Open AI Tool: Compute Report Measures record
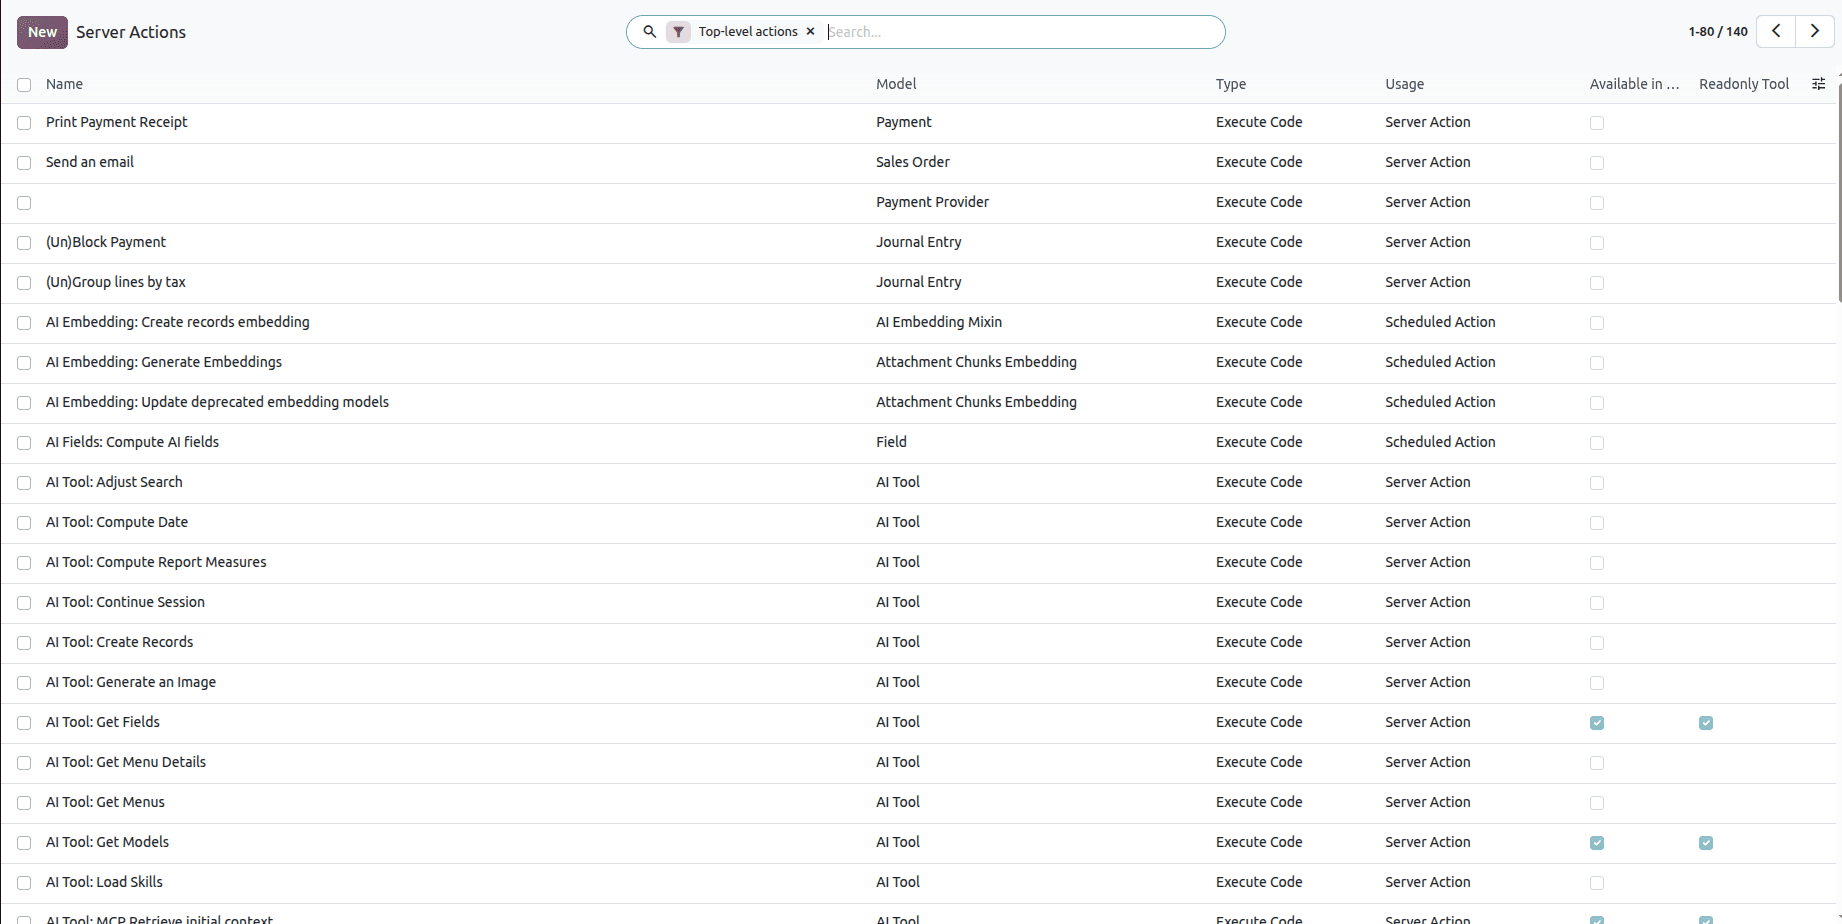The image size is (1842, 924). click(x=156, y=562)
